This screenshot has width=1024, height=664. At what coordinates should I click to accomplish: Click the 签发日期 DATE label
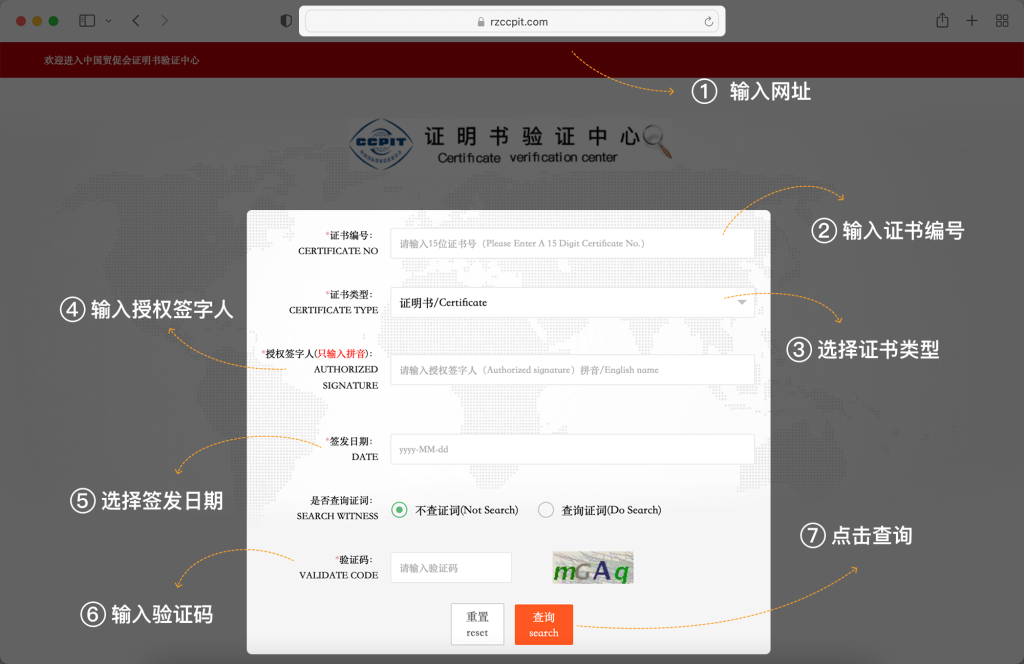click(x=352, y=449)
